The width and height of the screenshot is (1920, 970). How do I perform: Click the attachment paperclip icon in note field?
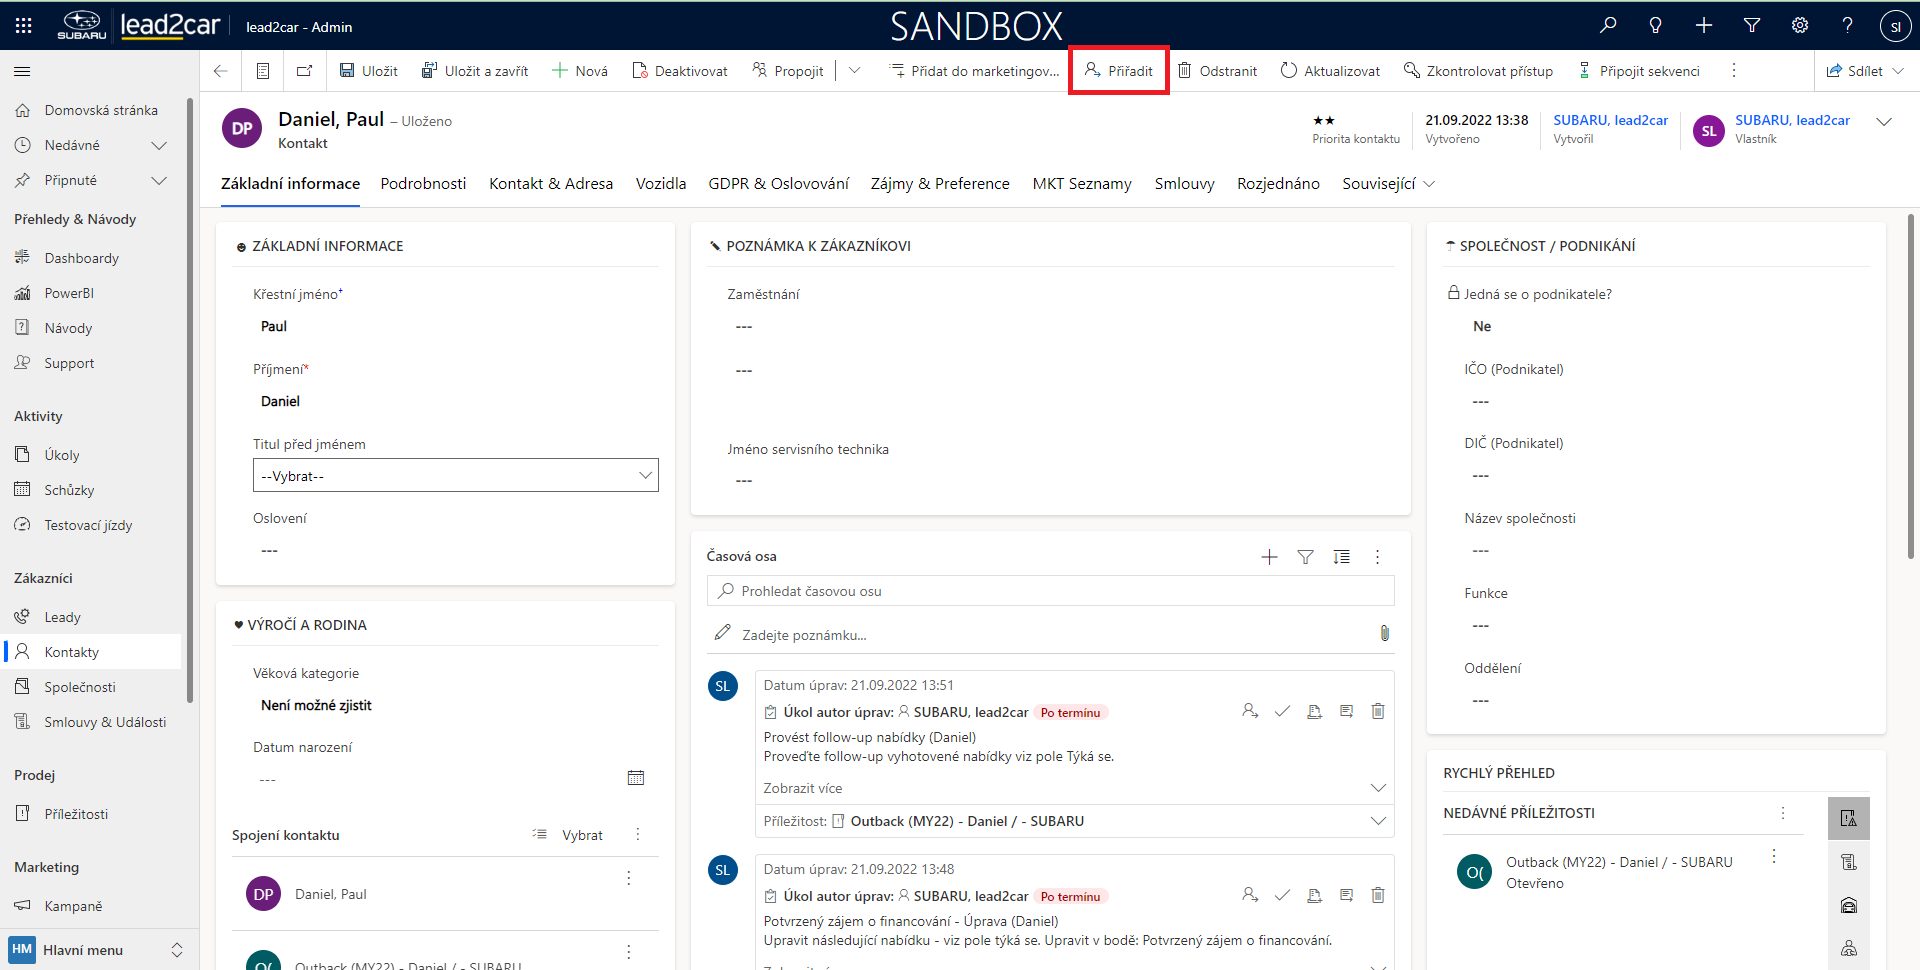click(x=1384, y=633)
